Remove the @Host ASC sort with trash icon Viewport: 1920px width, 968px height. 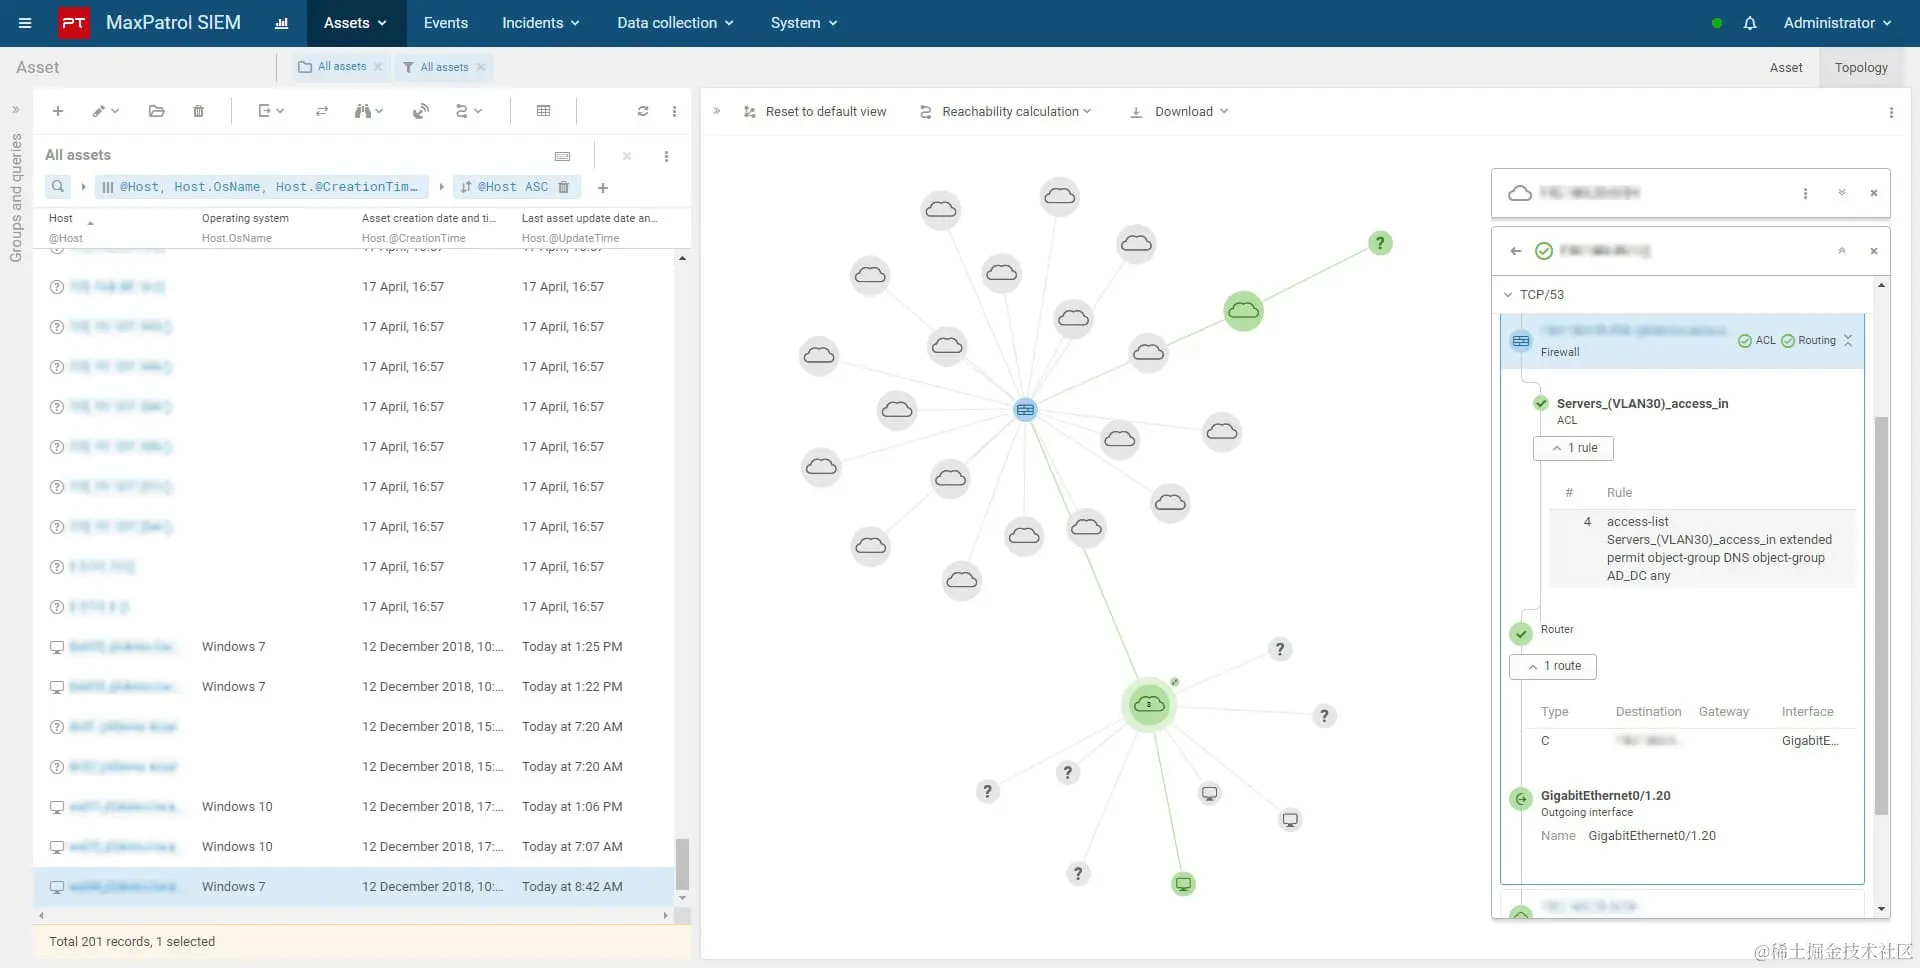coord(563,187)
